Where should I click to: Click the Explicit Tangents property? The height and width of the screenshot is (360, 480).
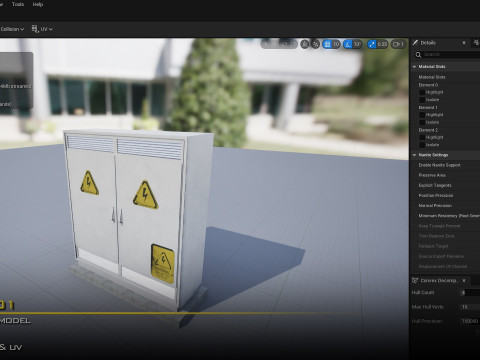pyautogui.click(x=435, y=185)
